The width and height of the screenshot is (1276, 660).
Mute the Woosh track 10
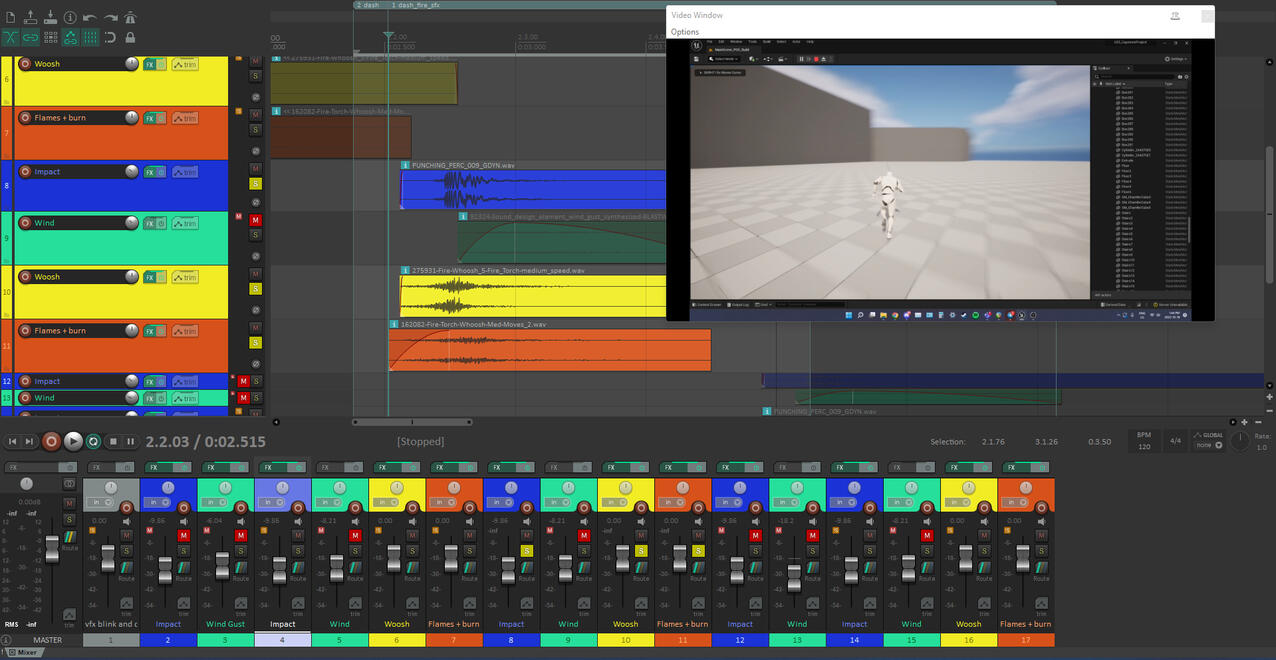[255, 272]
